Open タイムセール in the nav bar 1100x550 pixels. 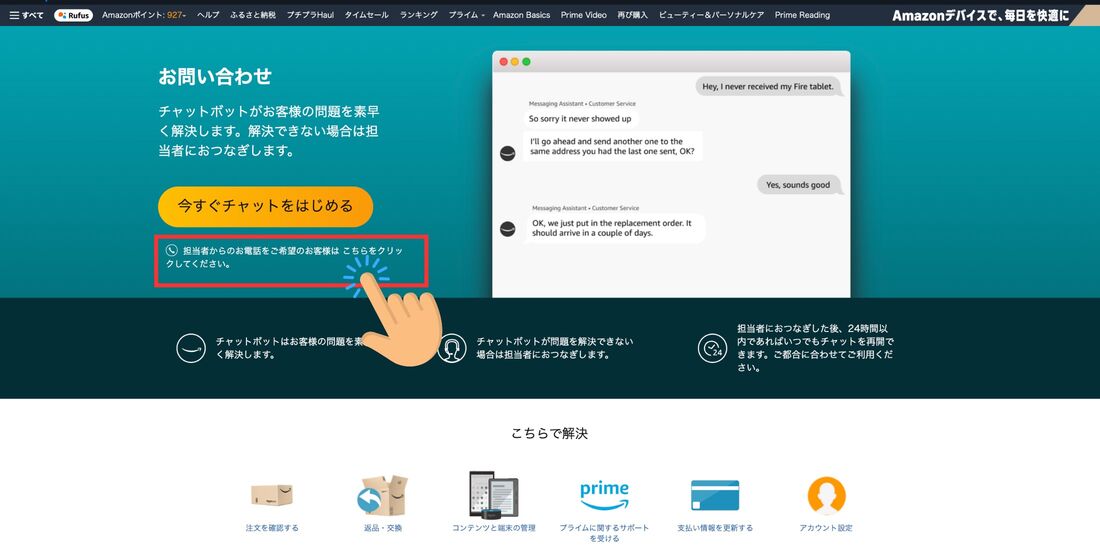(366, 15)
